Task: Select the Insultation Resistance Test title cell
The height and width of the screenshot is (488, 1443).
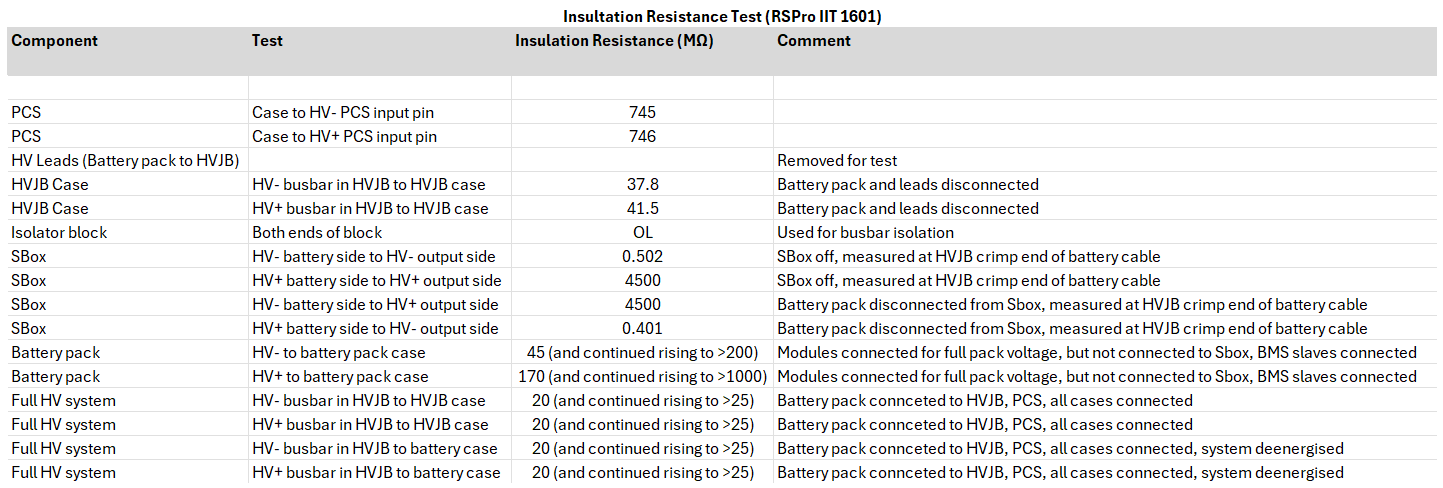Action: pyautogui.click(x=721, y=16)
